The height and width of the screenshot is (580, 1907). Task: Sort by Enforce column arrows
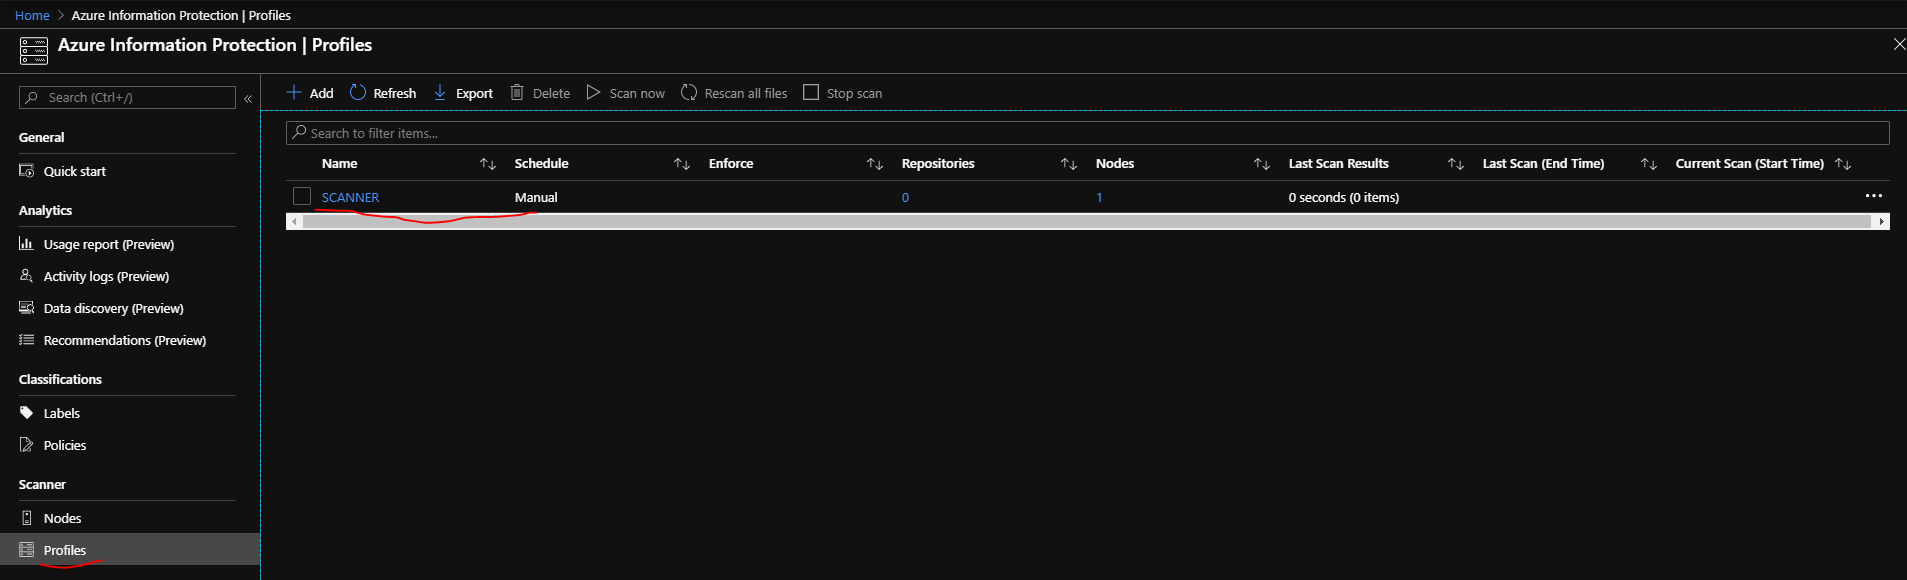(875, 164)
